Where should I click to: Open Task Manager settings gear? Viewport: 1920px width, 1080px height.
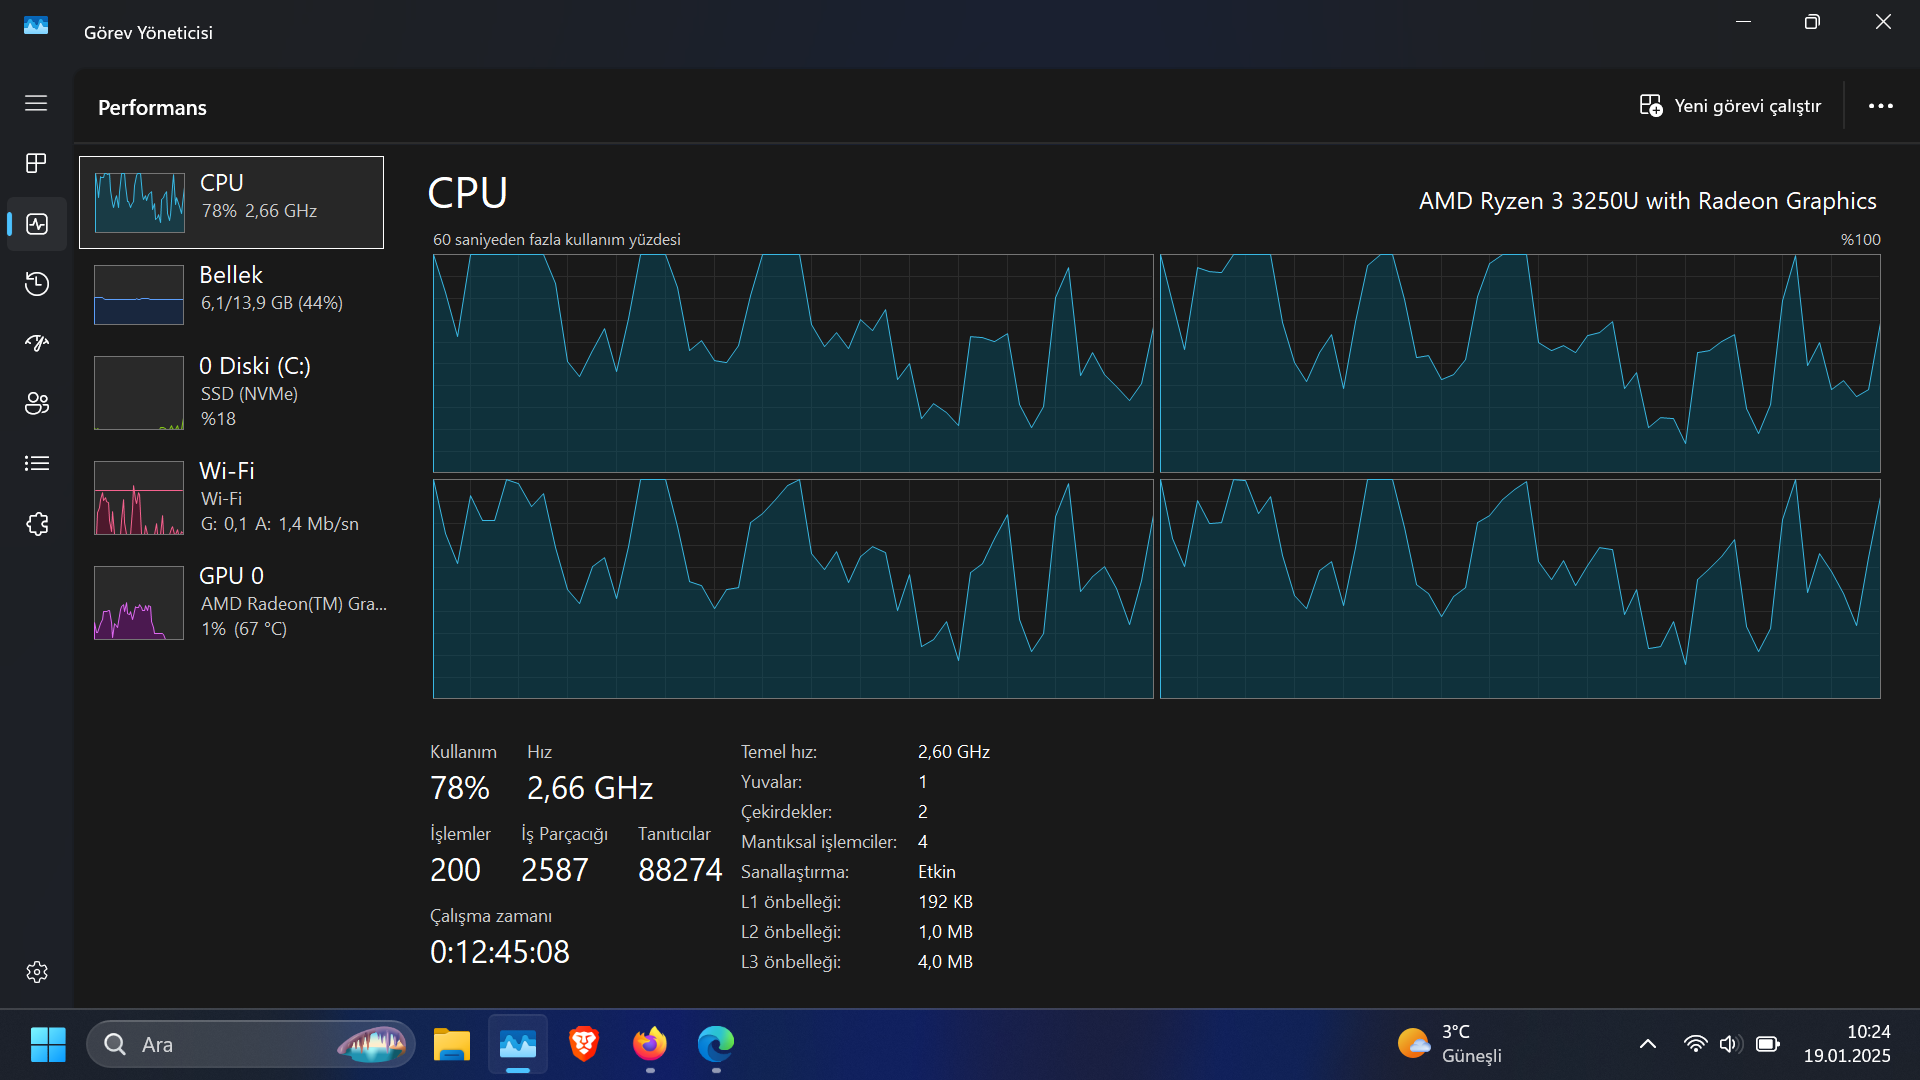click(37, 972)
